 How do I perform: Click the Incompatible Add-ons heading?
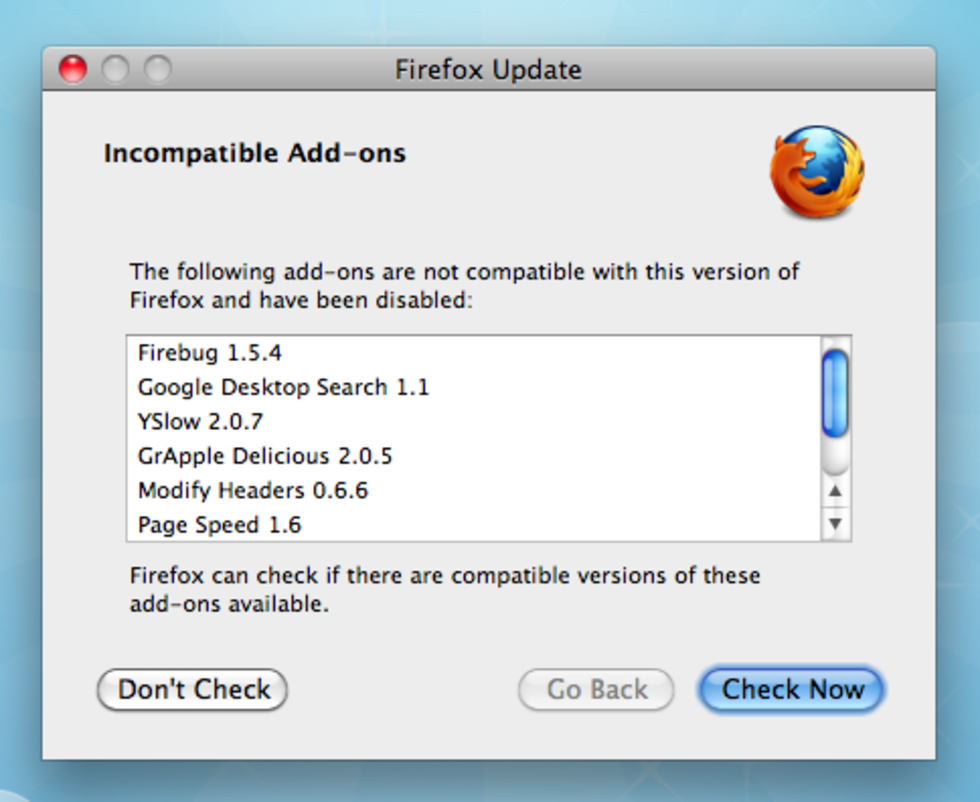(255, 154)
